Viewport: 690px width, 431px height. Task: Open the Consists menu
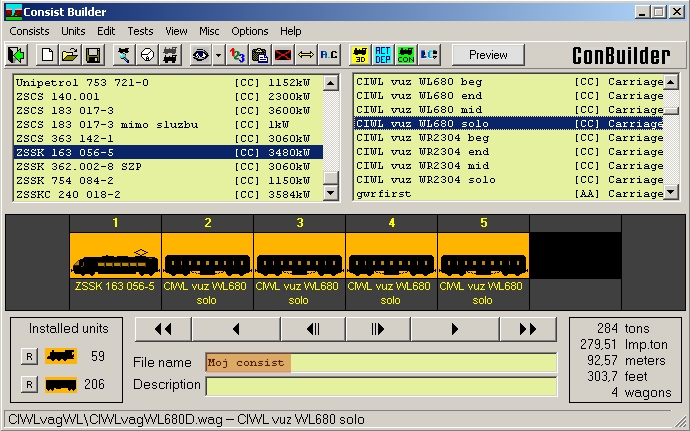29,31
